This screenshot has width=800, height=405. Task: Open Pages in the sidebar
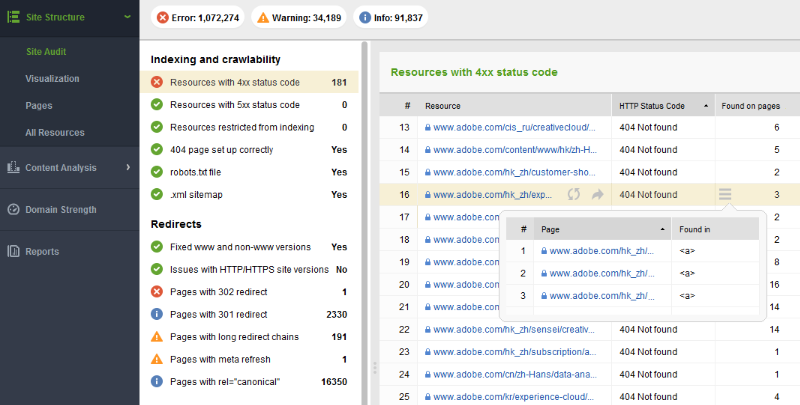pos(39,106)
